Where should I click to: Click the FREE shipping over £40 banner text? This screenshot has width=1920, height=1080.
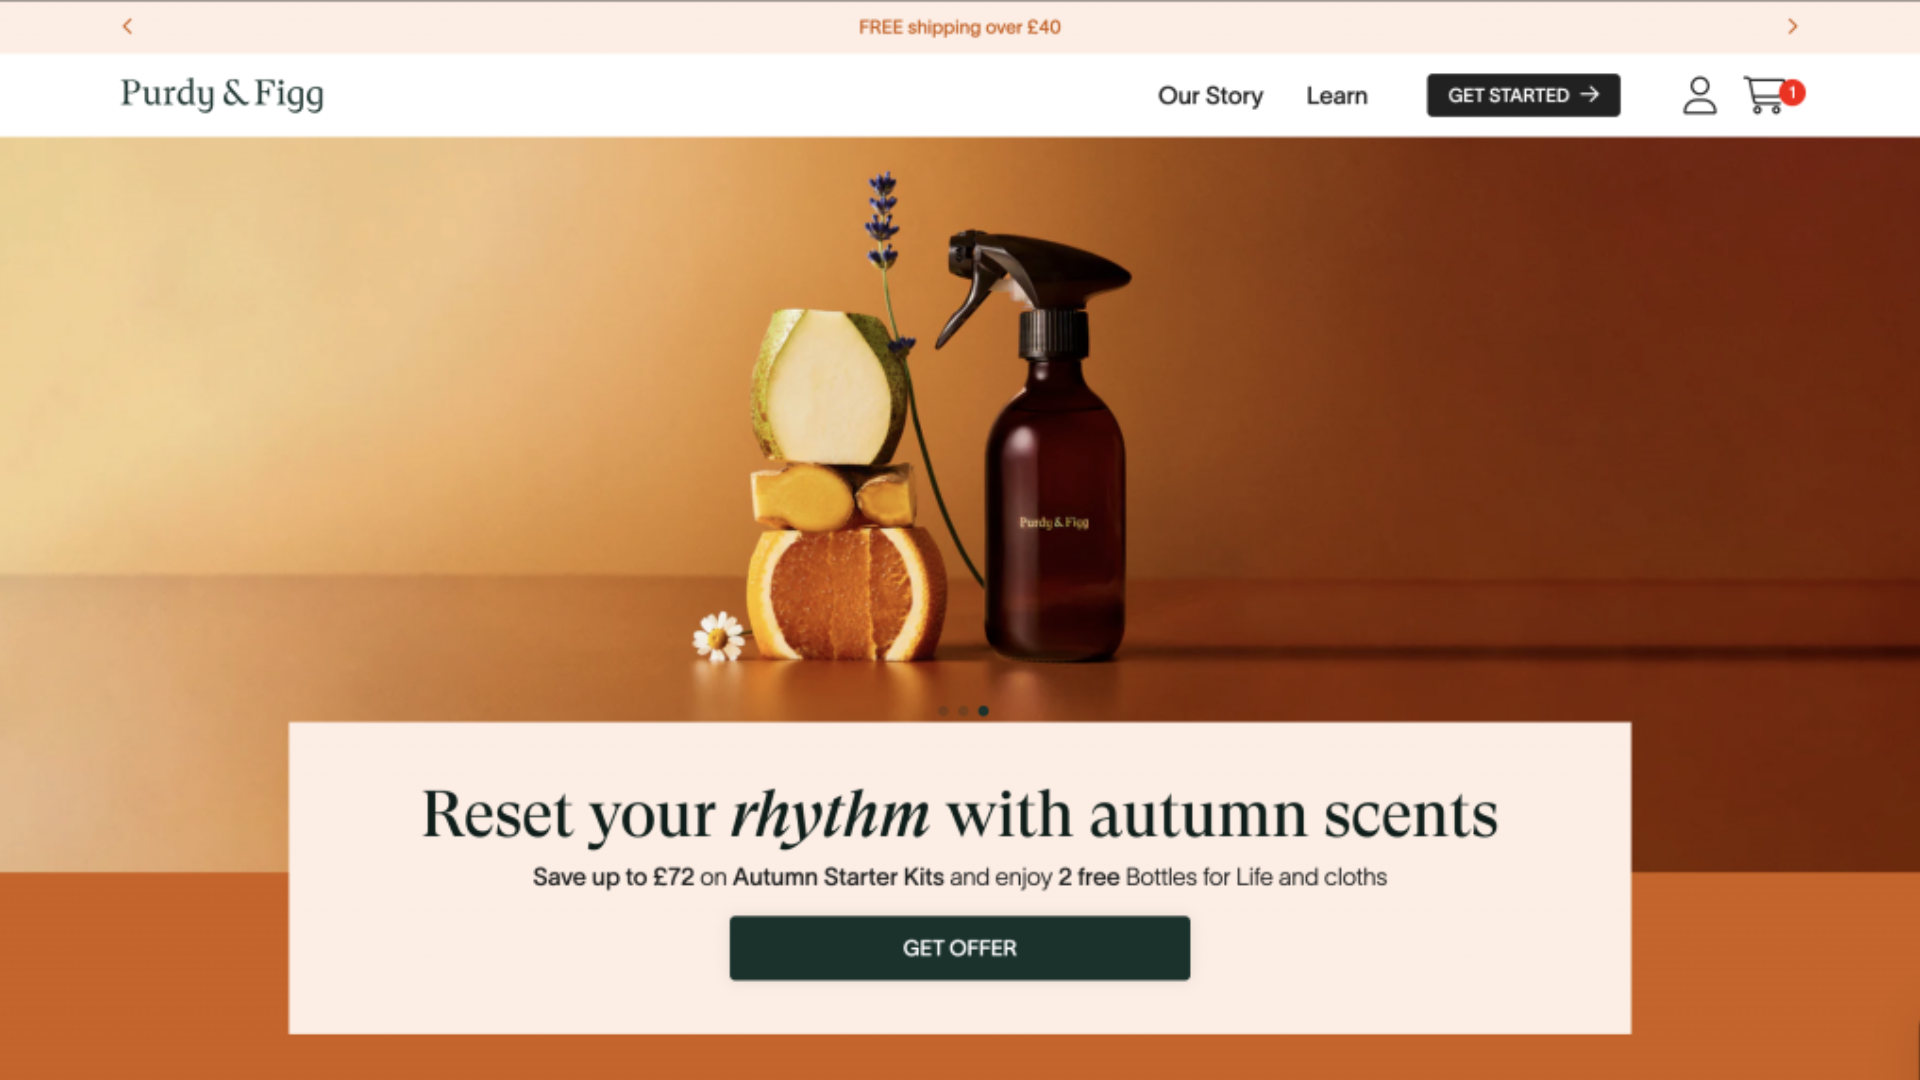[x=959, y=27]
